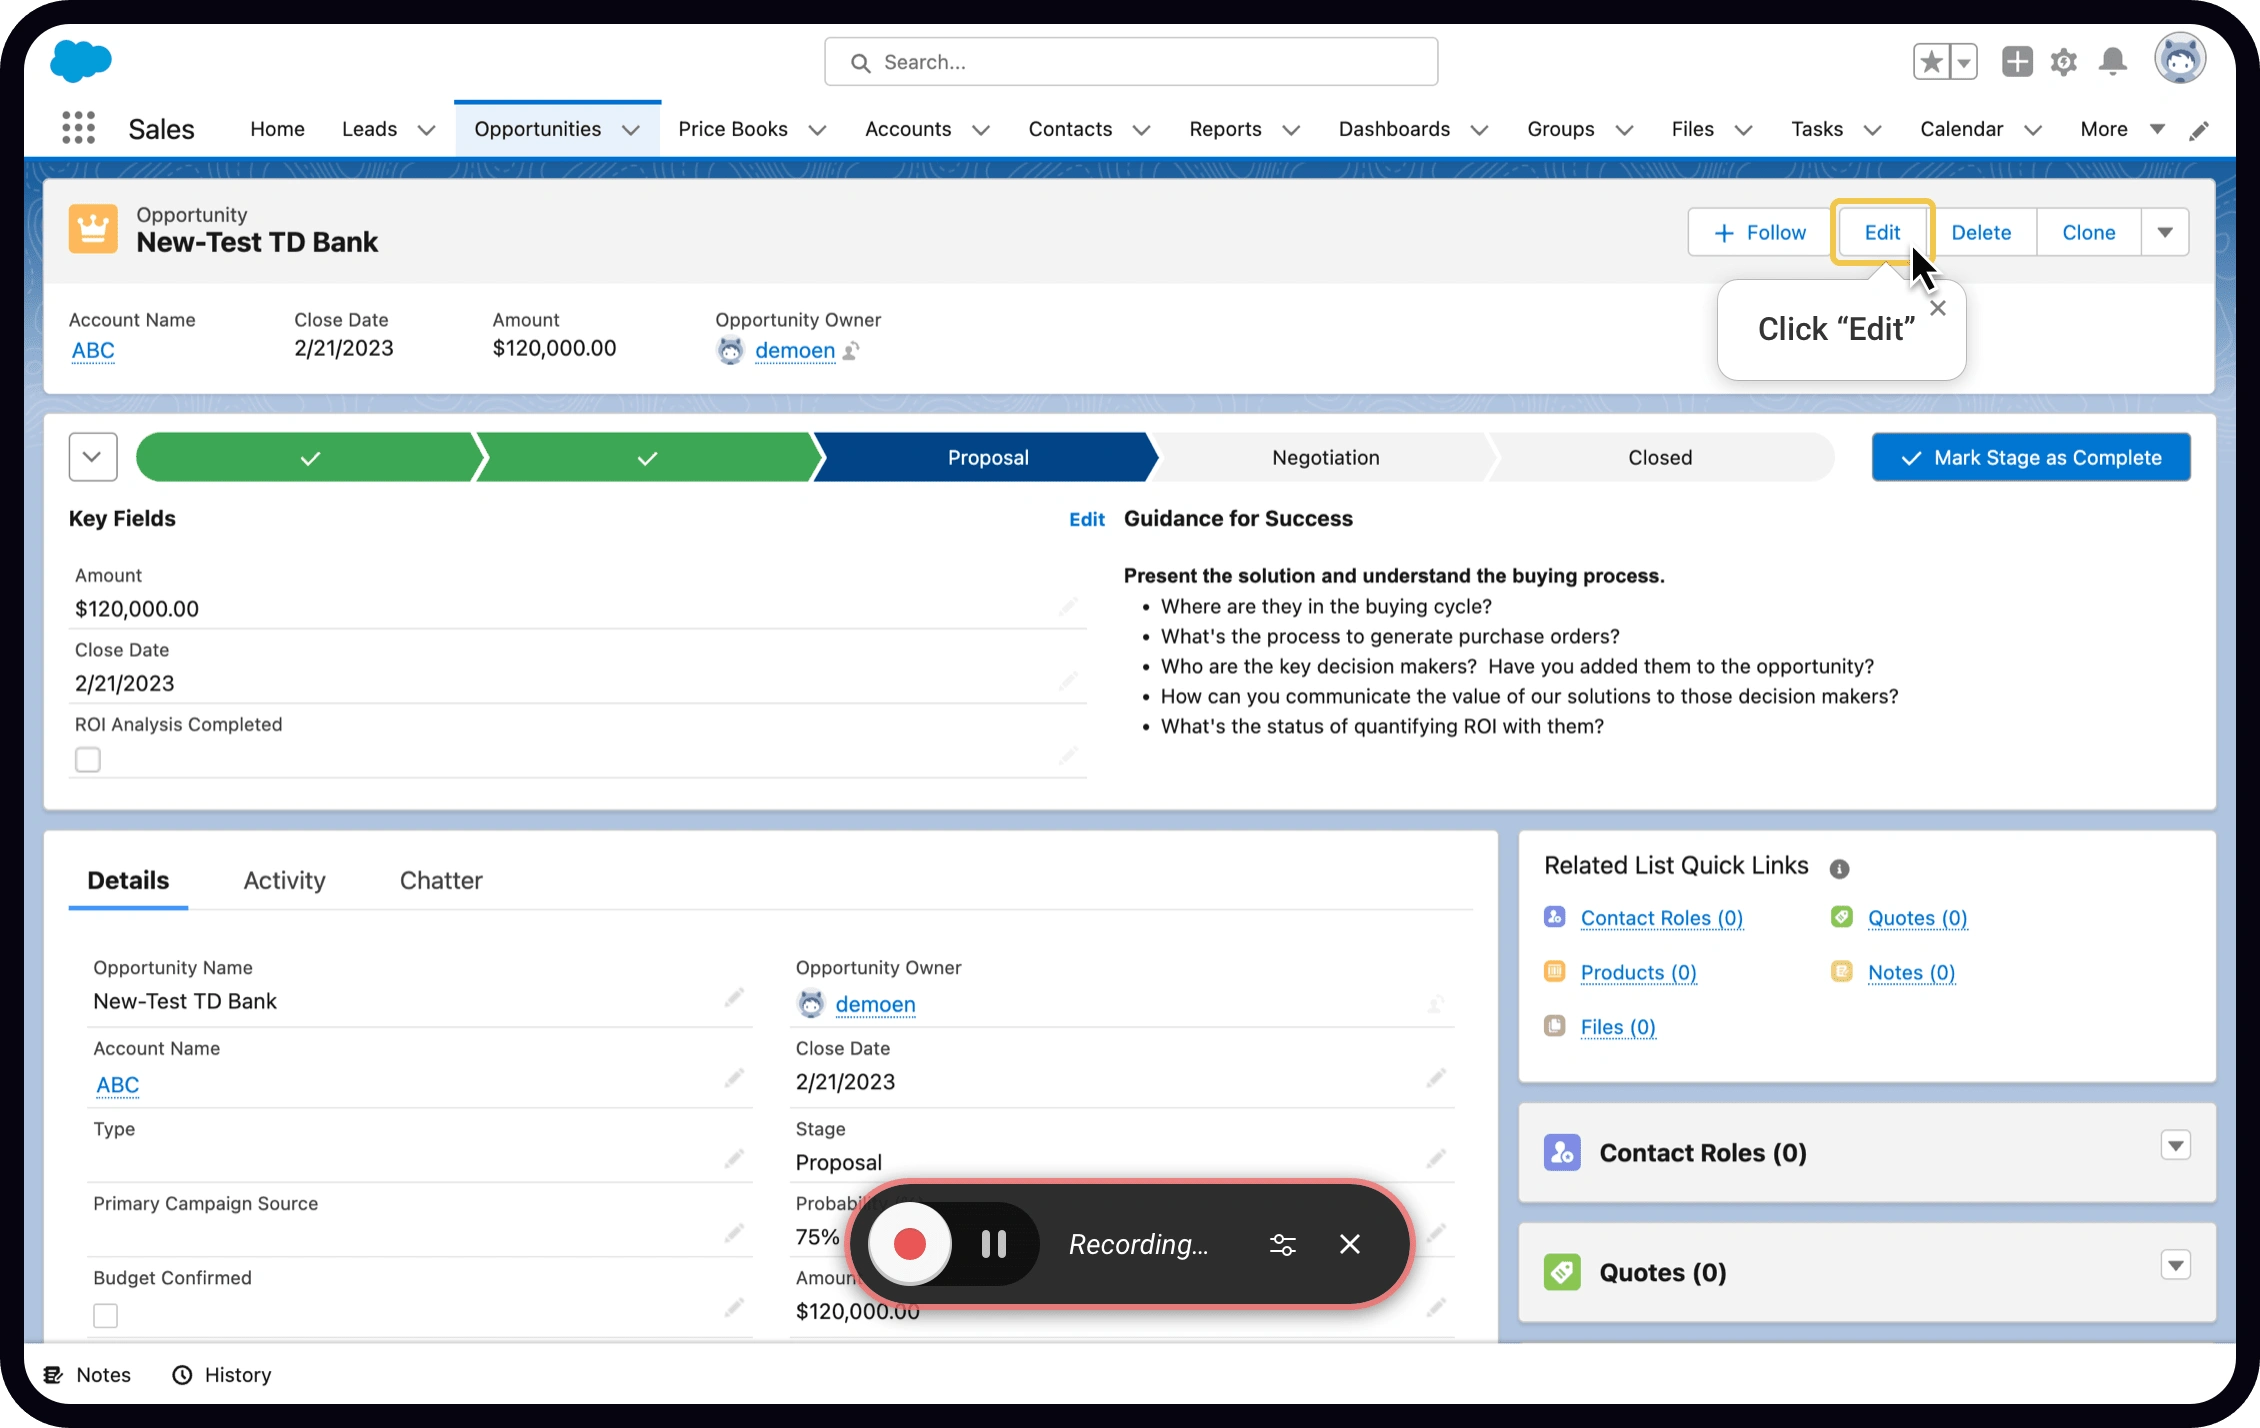The width and height of the screenshot is (2260, 1428).
Task: Expand the Contact Roles dropdown arrow
Action: (2175, 1146)
